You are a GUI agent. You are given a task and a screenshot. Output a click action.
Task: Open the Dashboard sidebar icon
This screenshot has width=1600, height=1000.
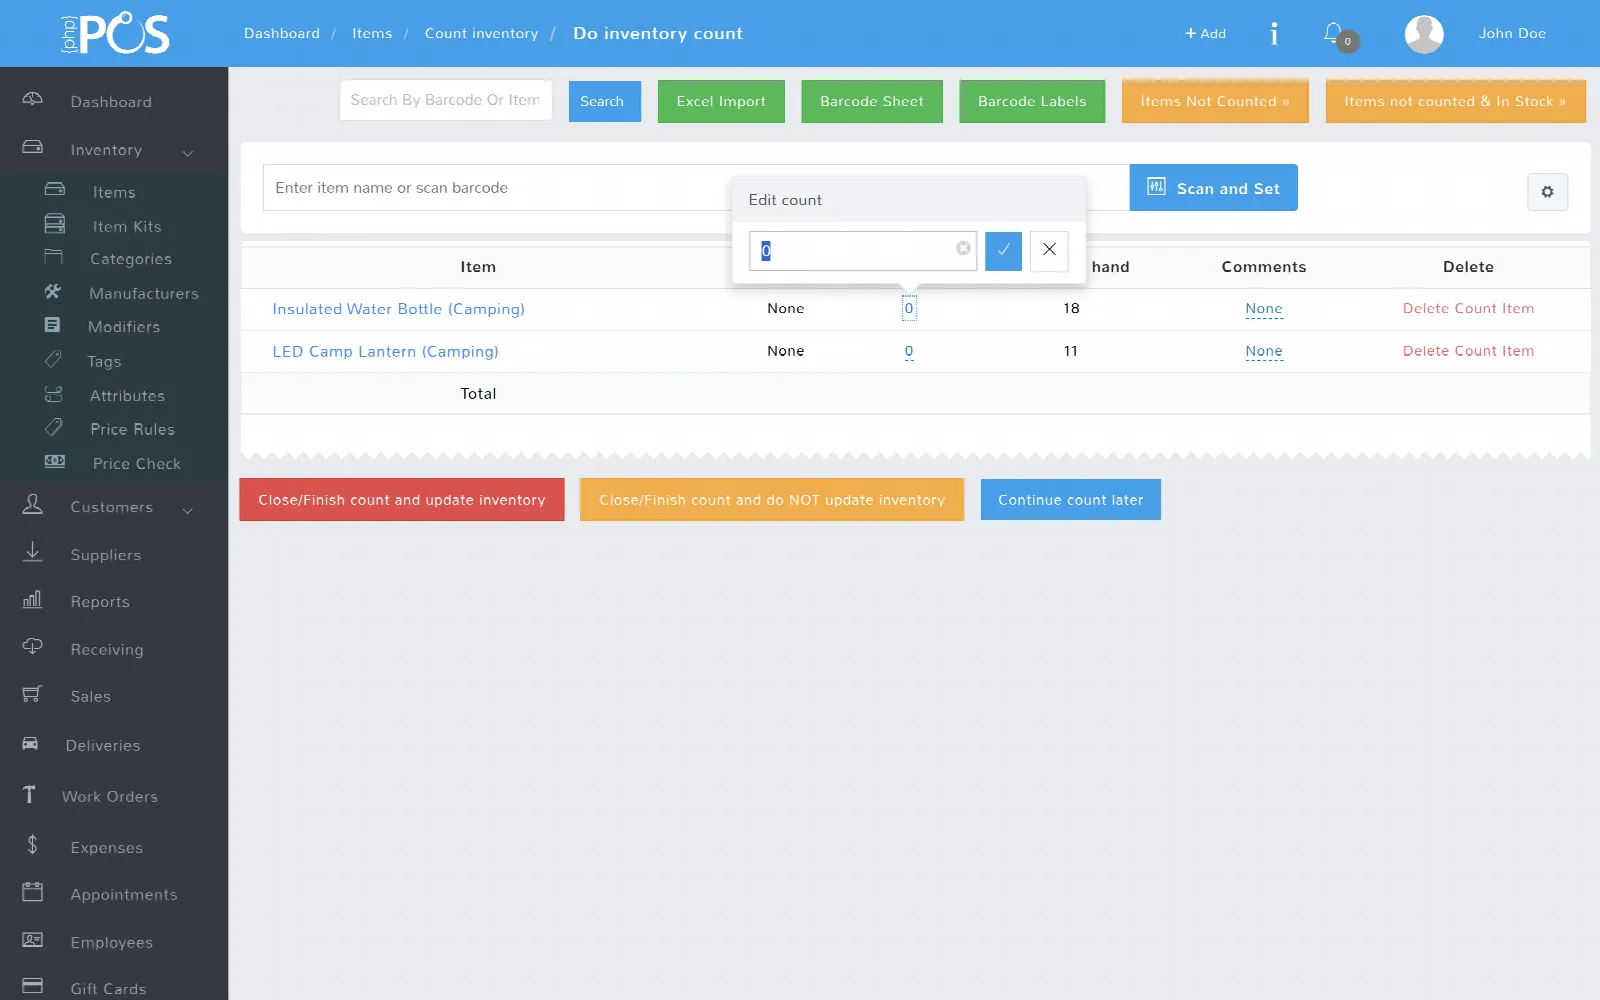coord(32,99)
